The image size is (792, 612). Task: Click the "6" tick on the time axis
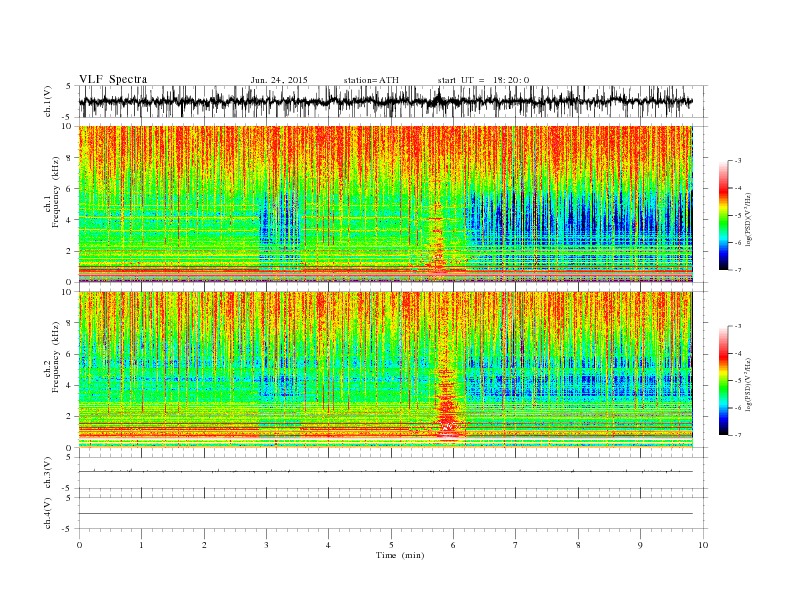click(x=454, y=545)
